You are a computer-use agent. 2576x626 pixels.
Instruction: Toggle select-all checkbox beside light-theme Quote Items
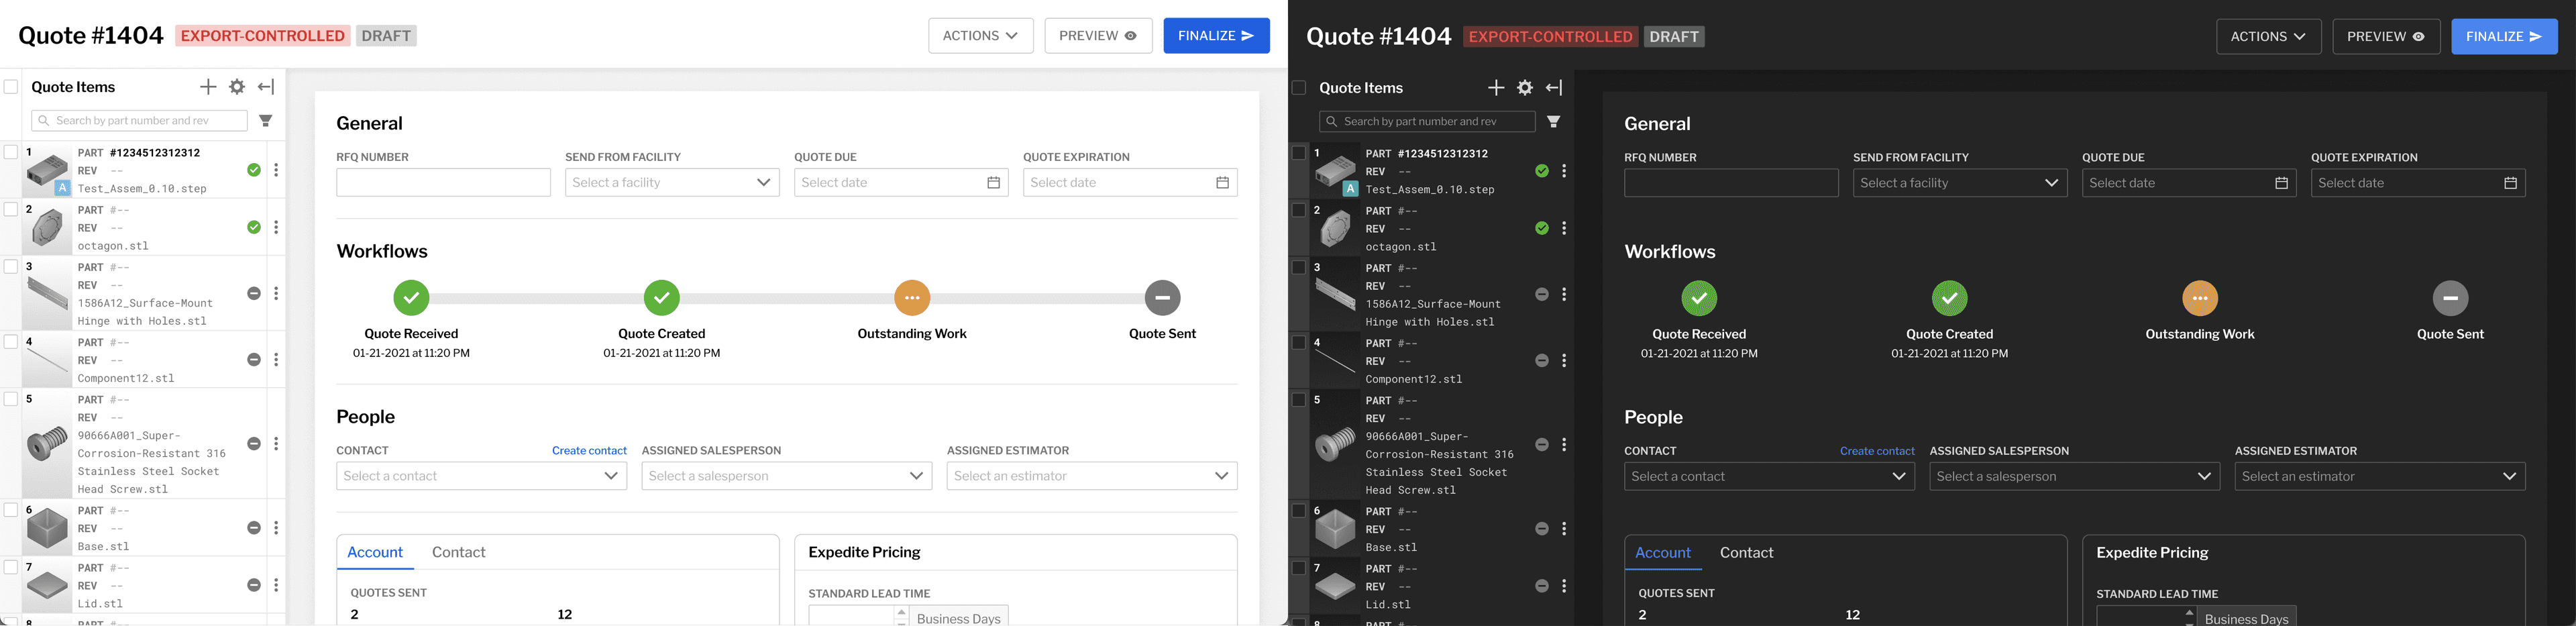[x=11, y=87]
